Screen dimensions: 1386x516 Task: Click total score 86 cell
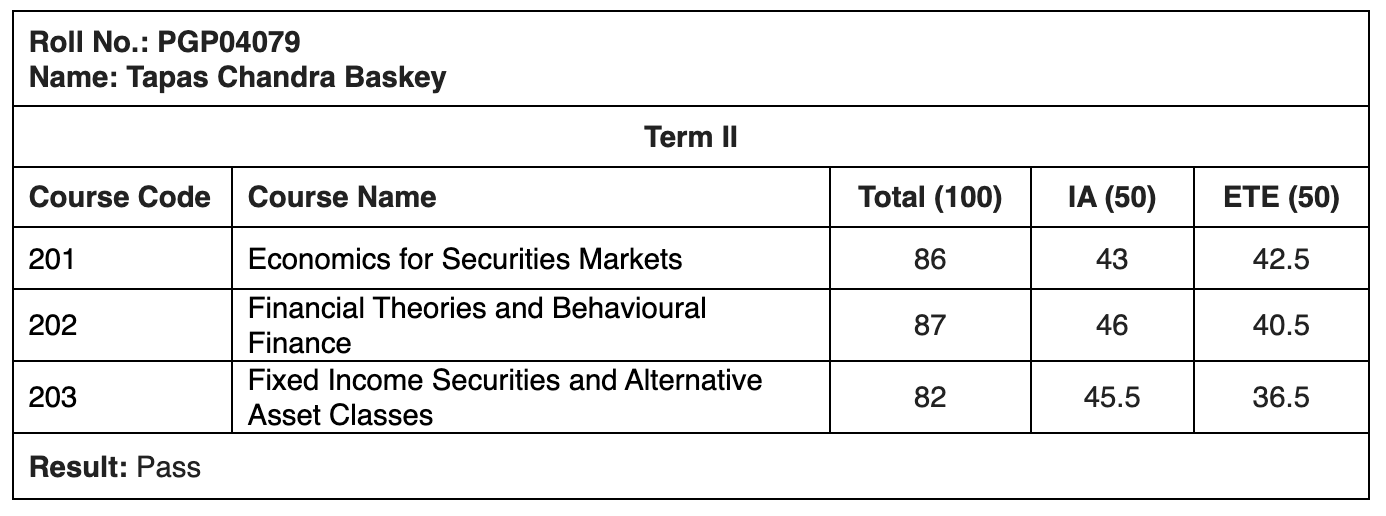click(929, 259)
